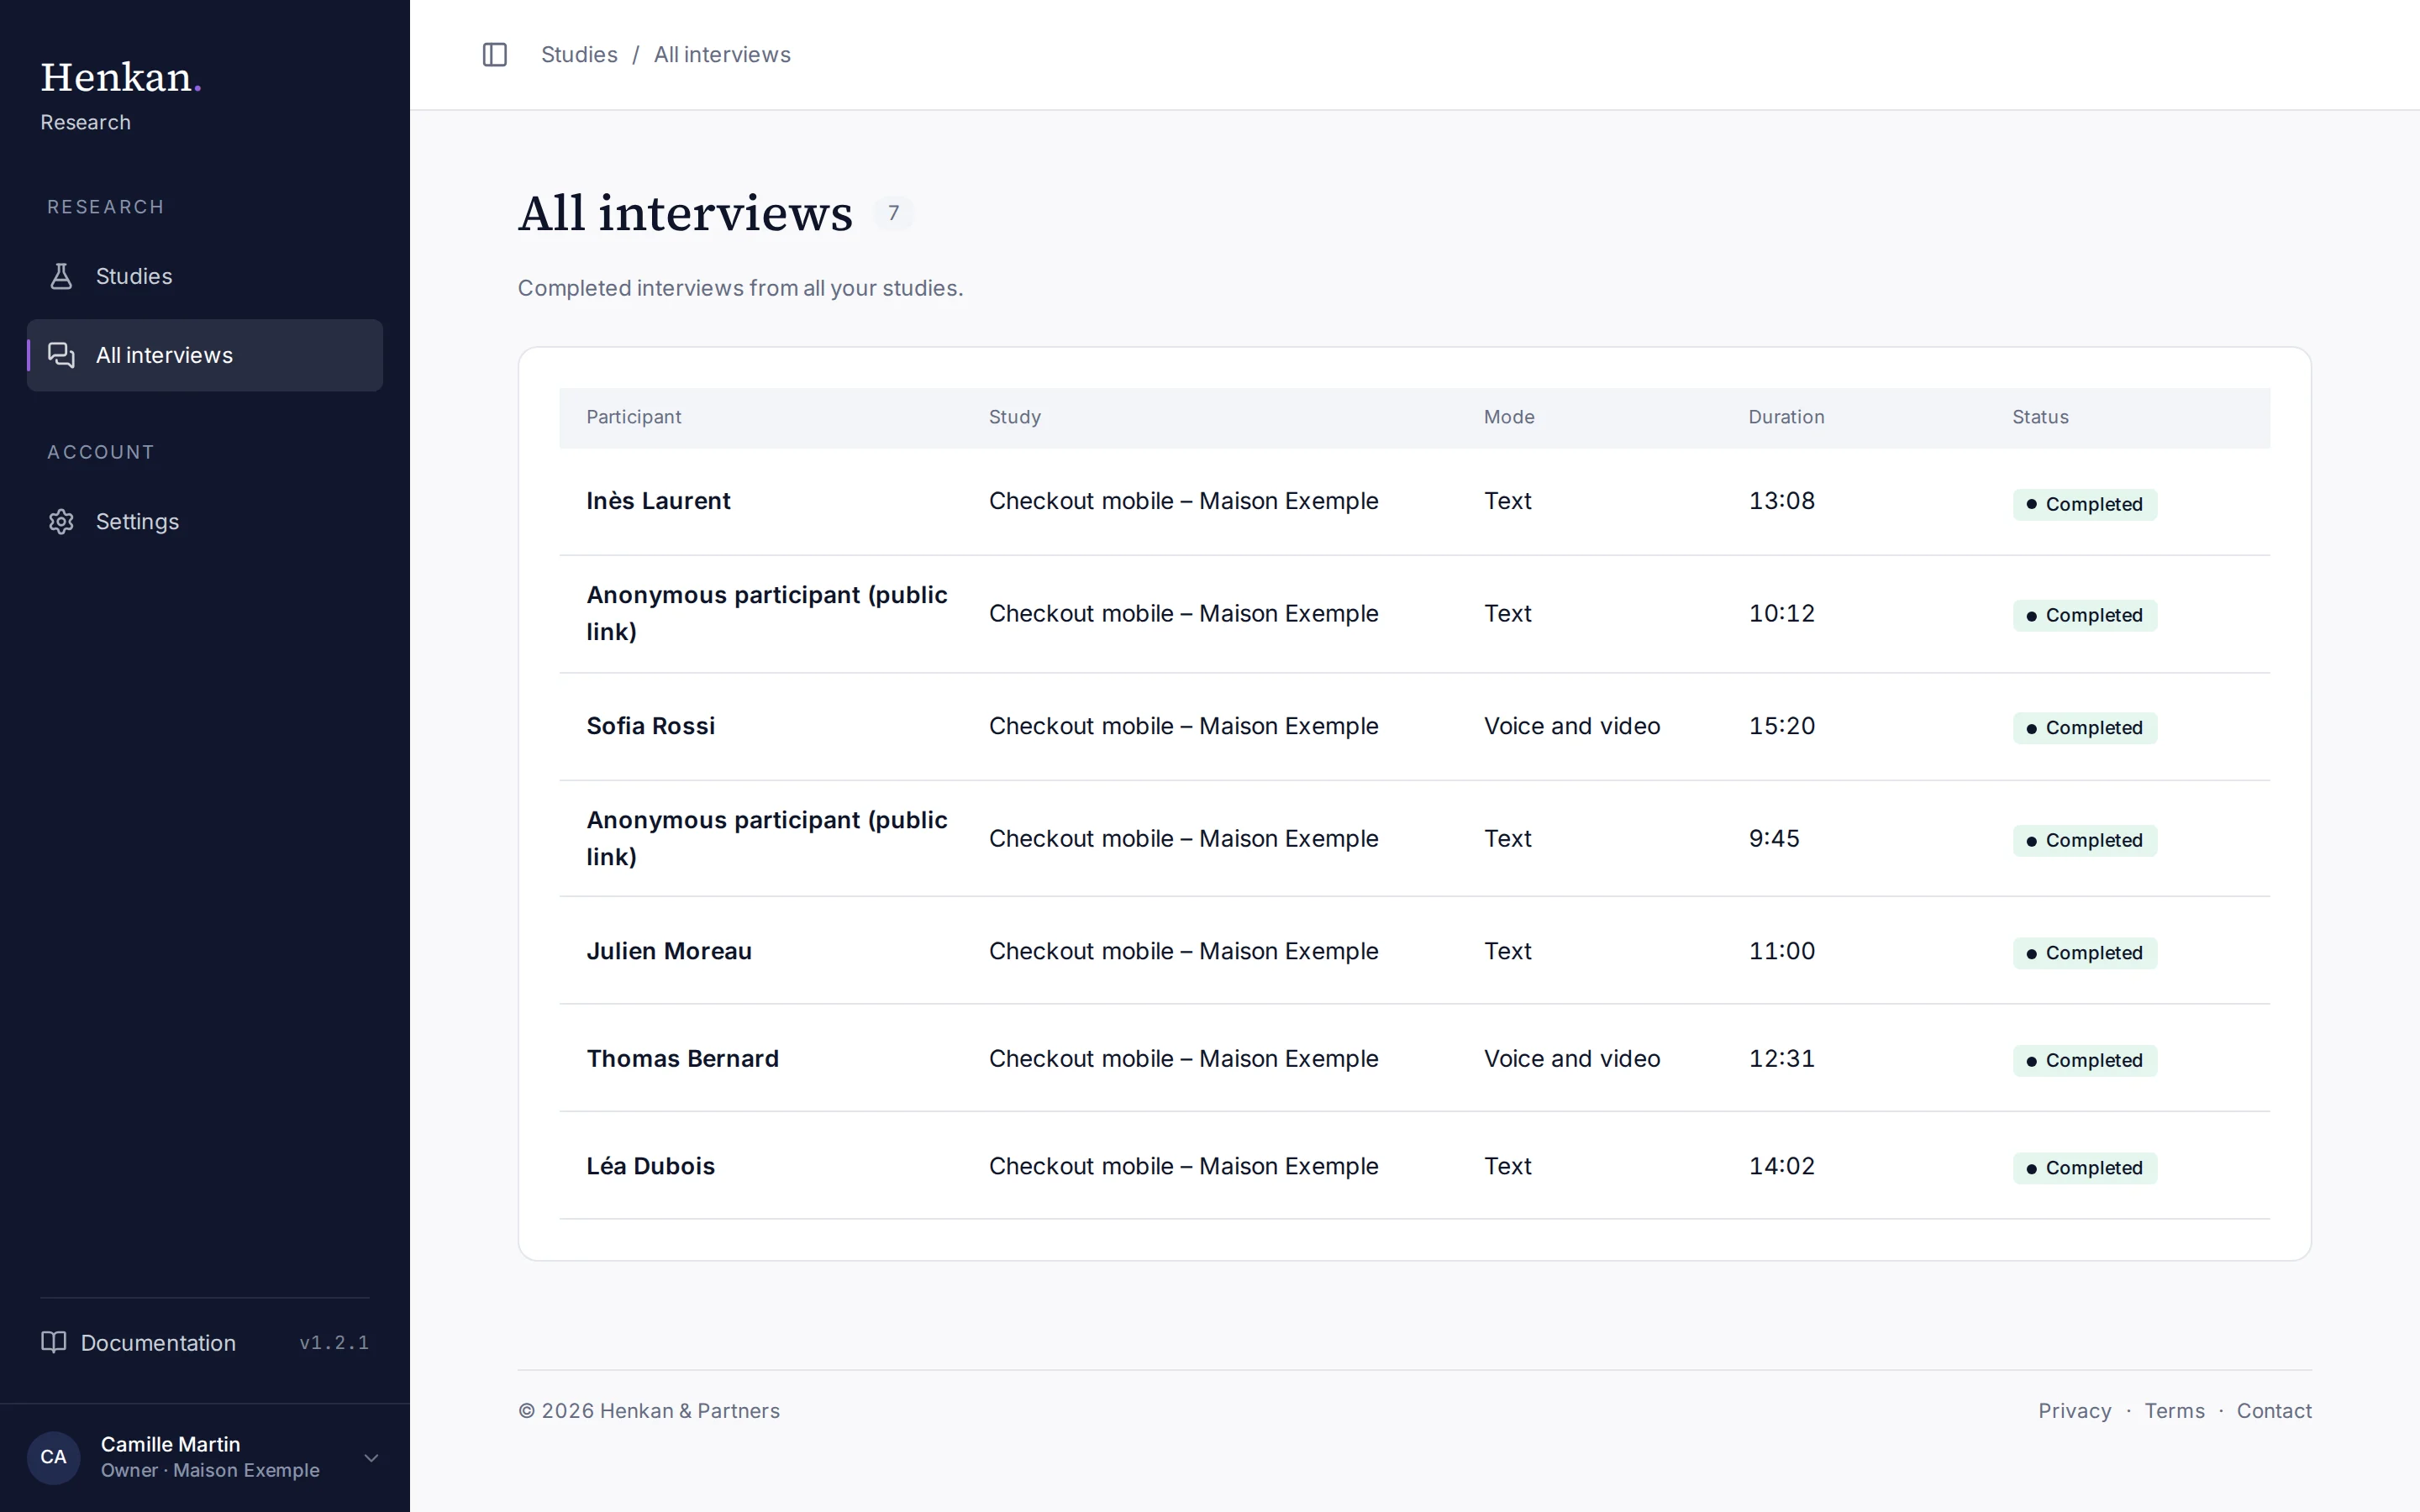Click the Henkan logo

click(121, 78)
